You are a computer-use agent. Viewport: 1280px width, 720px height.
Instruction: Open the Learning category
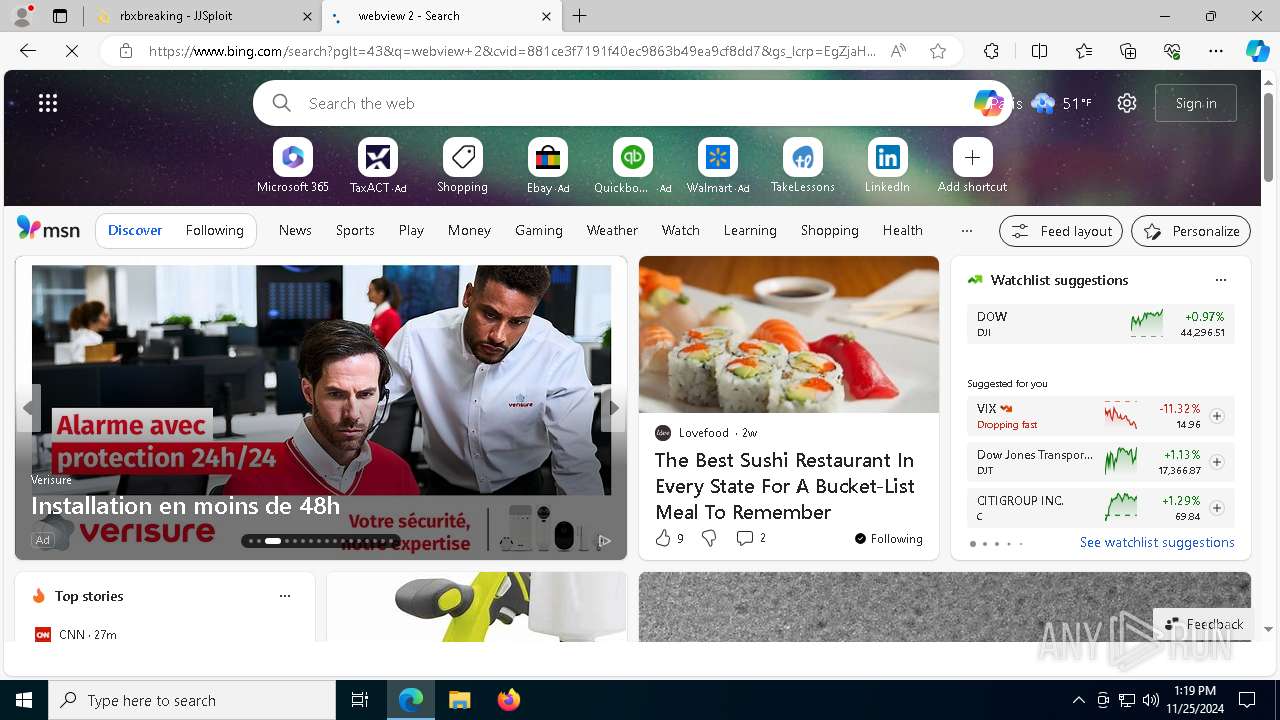pos(750,230)
